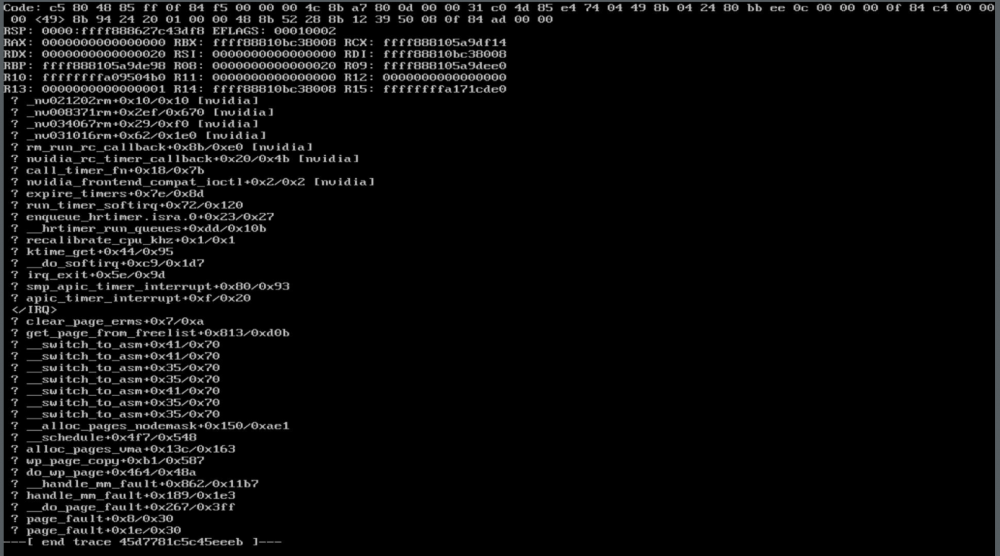Click the __handle_mm_fault+0x862/0x11b7 line

click(135, 484)
